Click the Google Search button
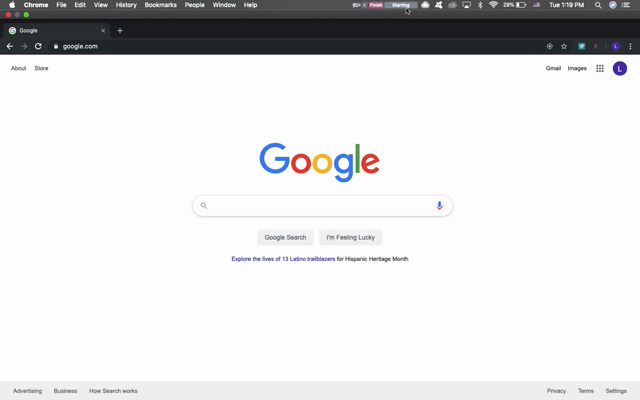The image size is (640, 400). [285, 237]
